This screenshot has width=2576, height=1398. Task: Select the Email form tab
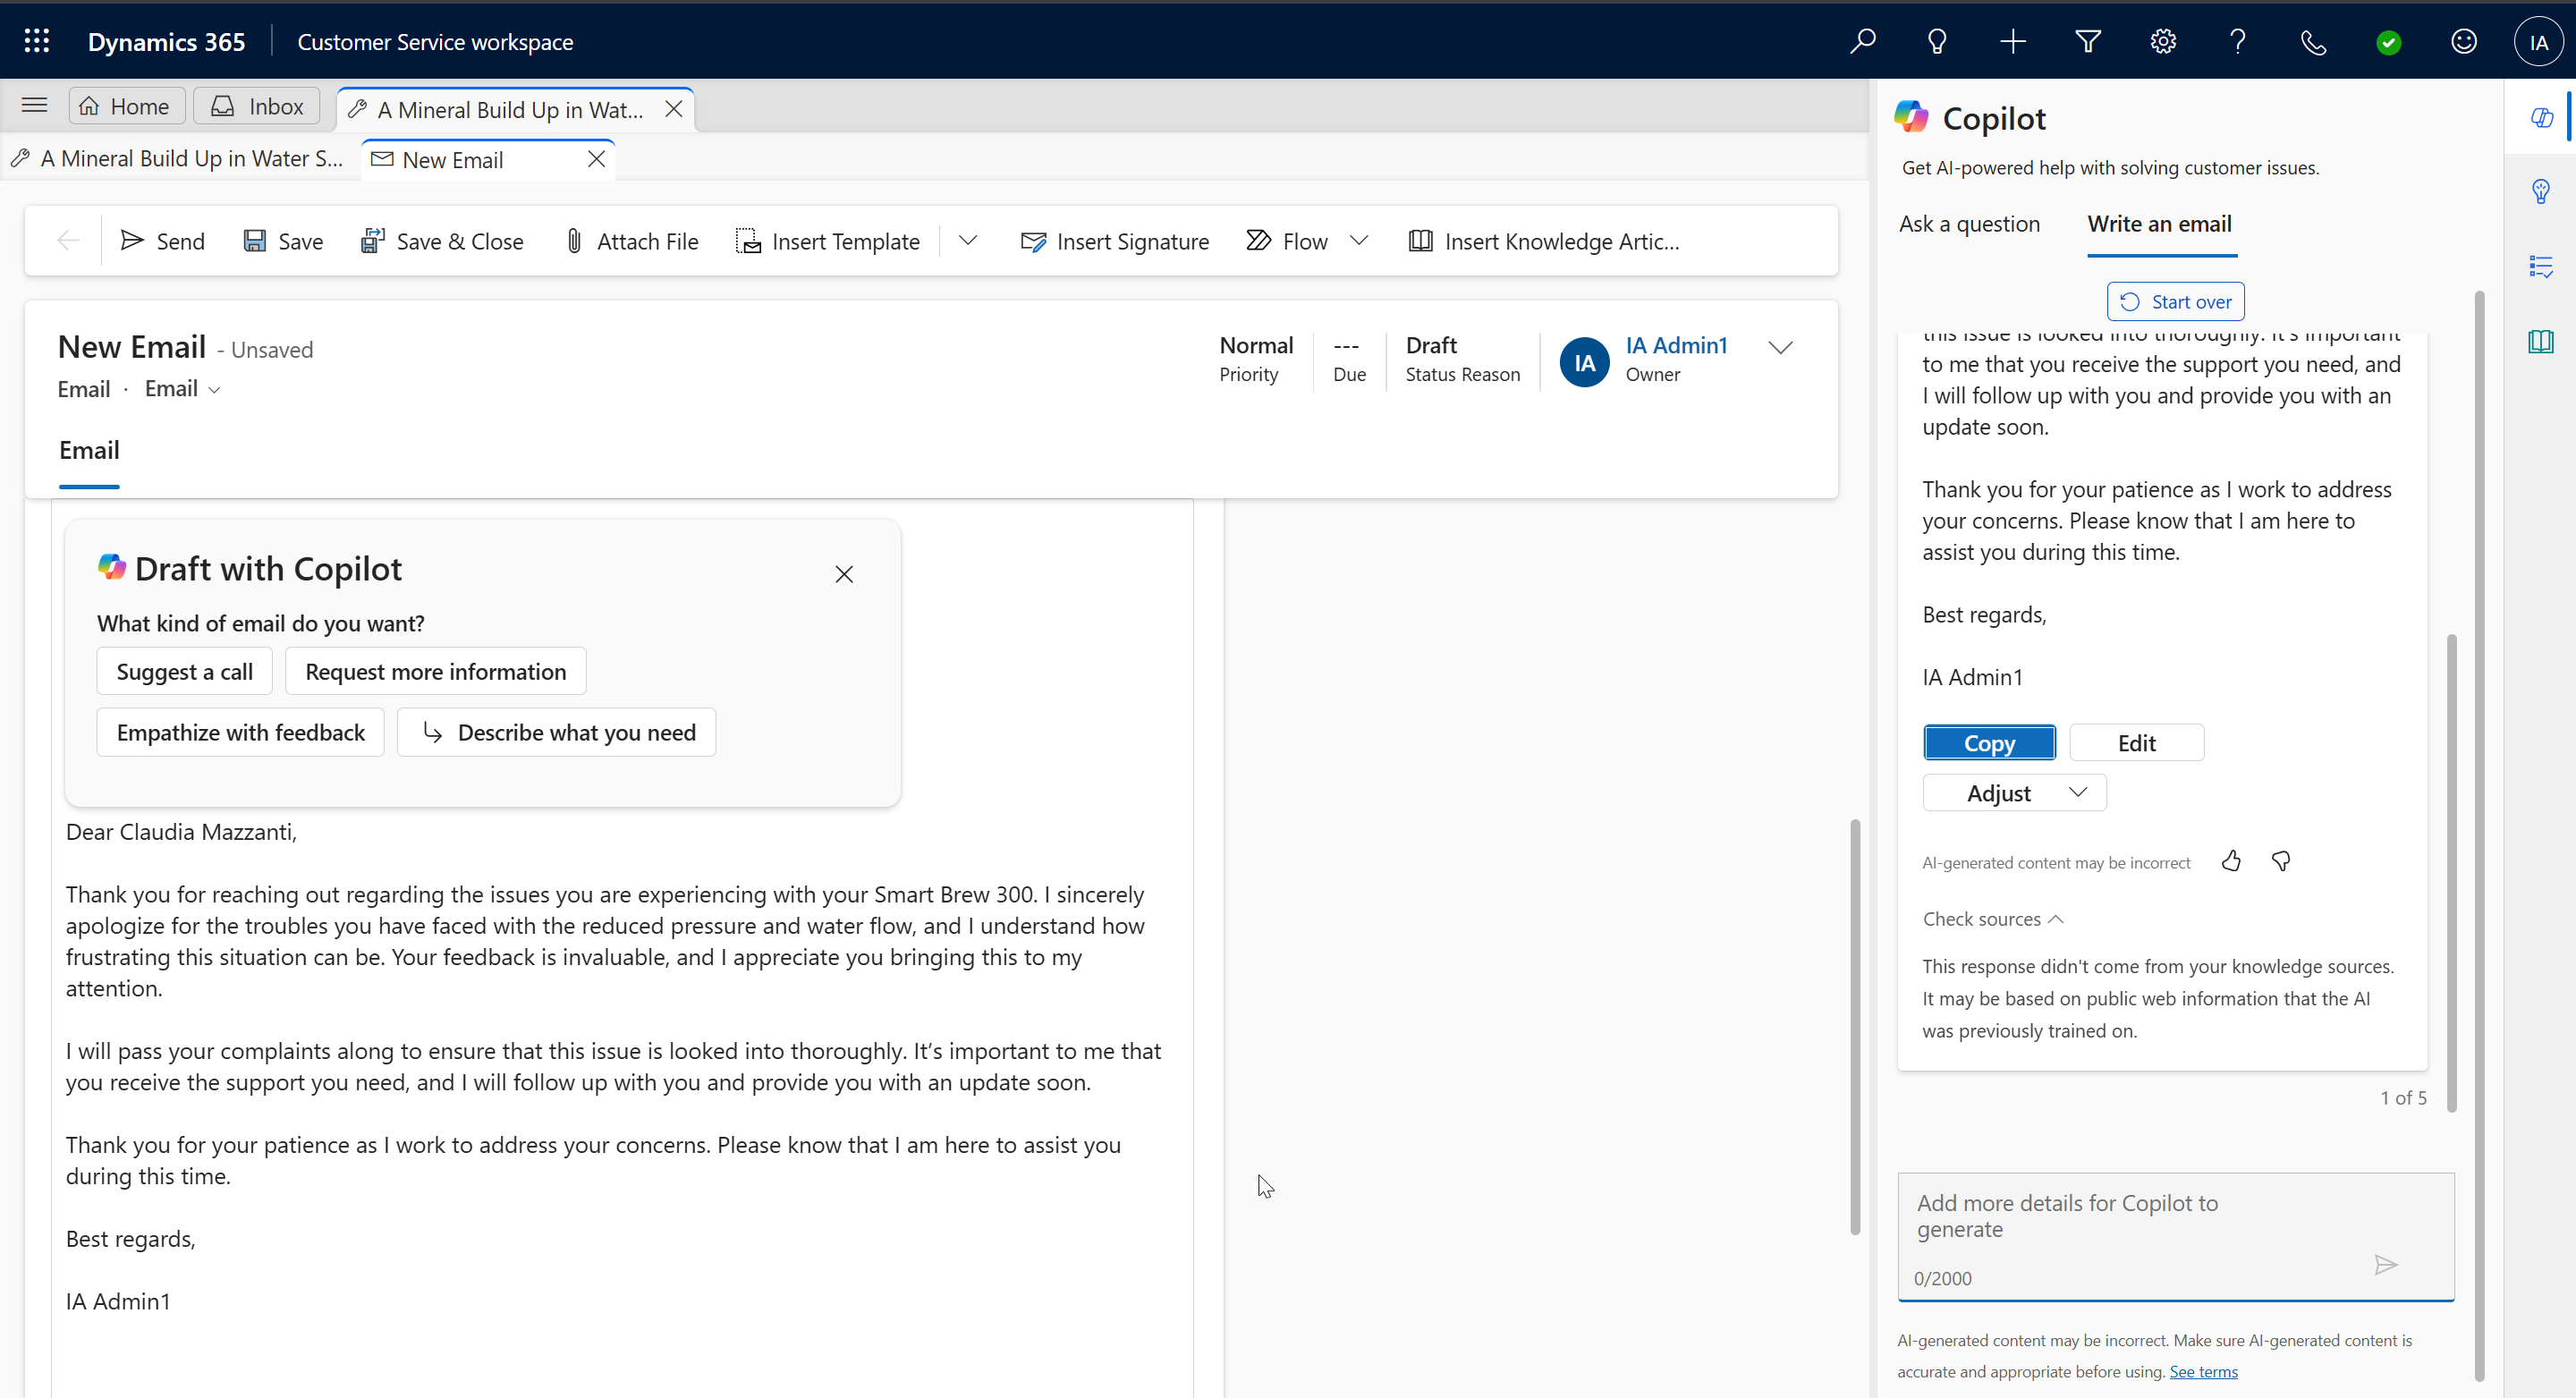[x=89, y=450]
